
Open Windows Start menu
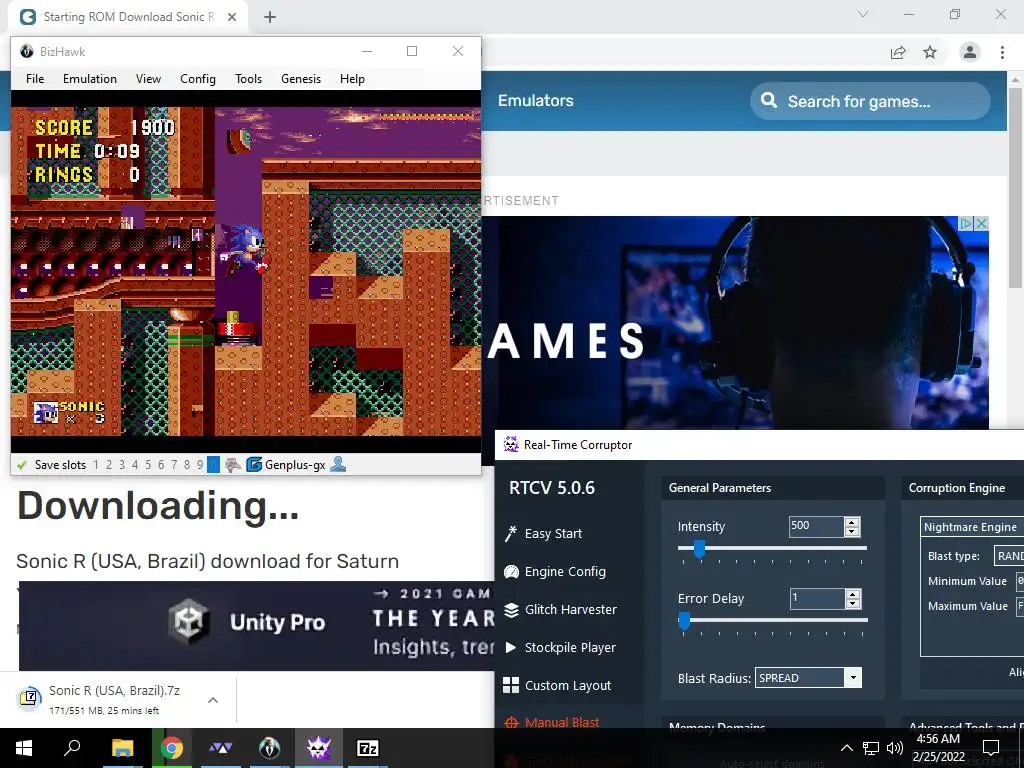click(x=24, y=748)
